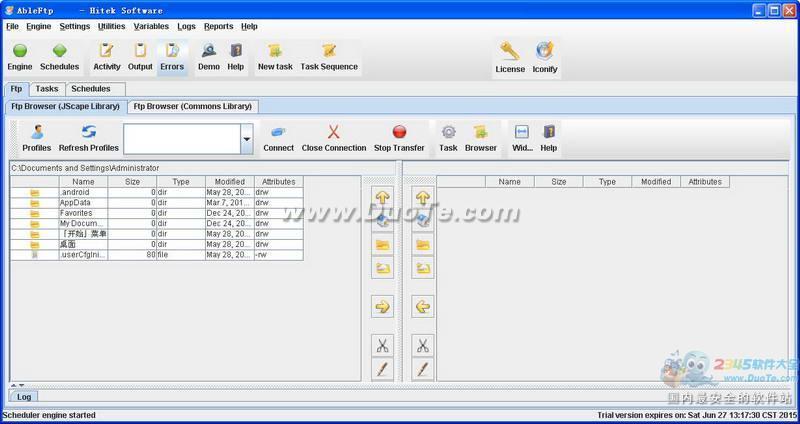Open Help in the main toolbar
Viewport: 800px width, 424px height.
(236, 57)
